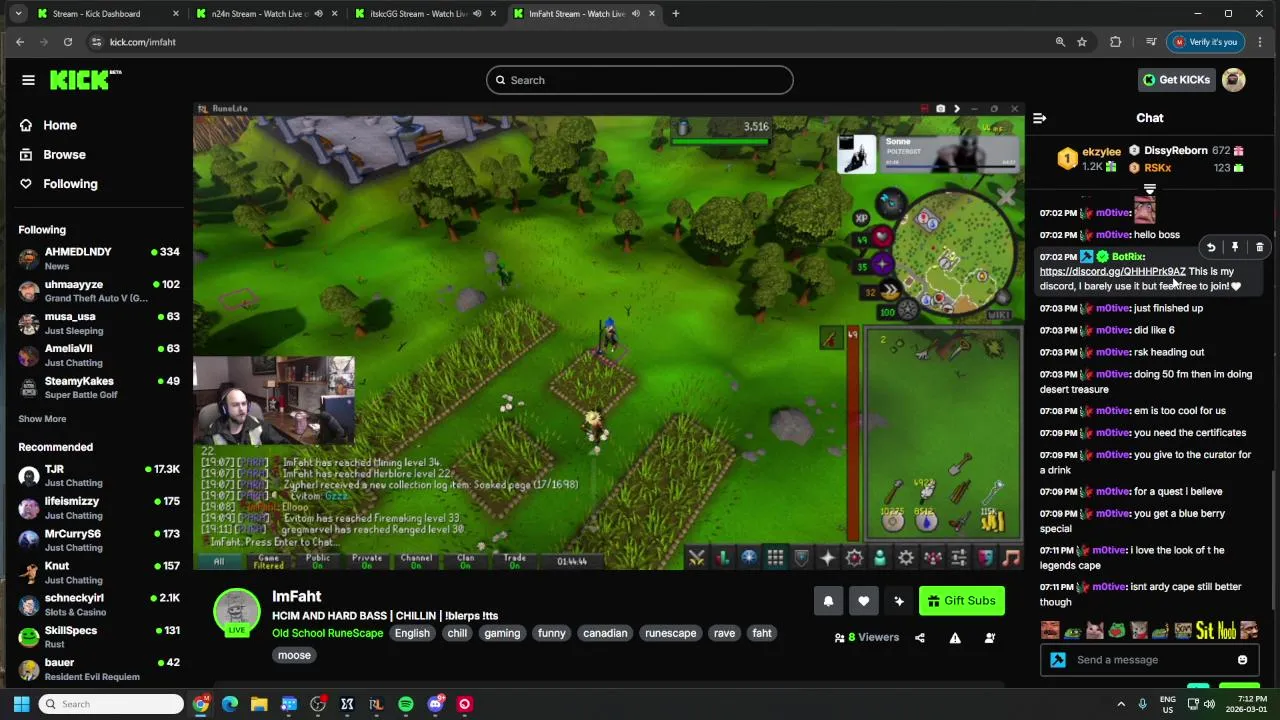Open the Spellbook tab in game

click(854, 558)
